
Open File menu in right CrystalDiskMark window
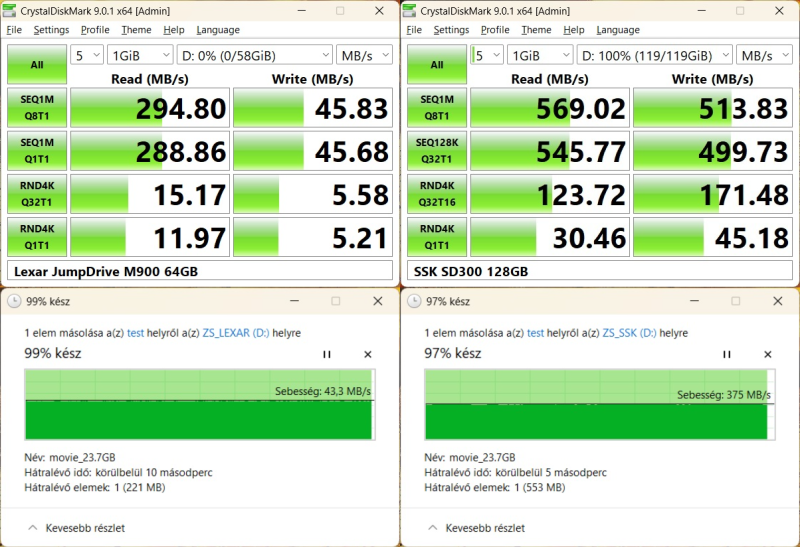tap(414, 30)
